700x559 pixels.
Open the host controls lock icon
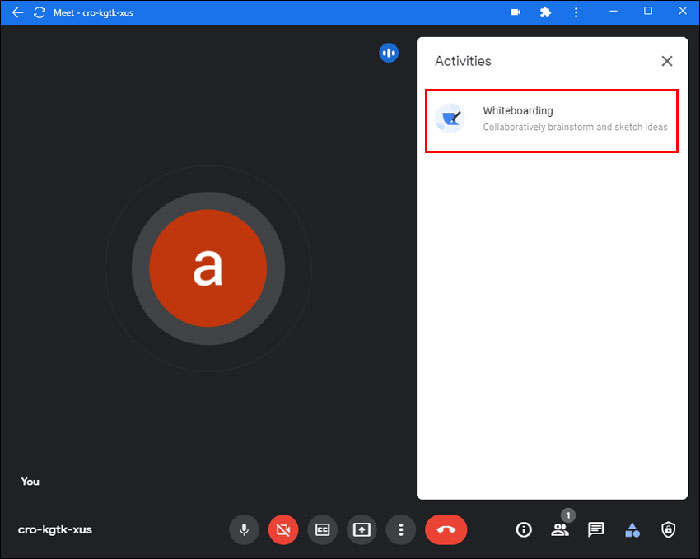click(x=668, y=529)
